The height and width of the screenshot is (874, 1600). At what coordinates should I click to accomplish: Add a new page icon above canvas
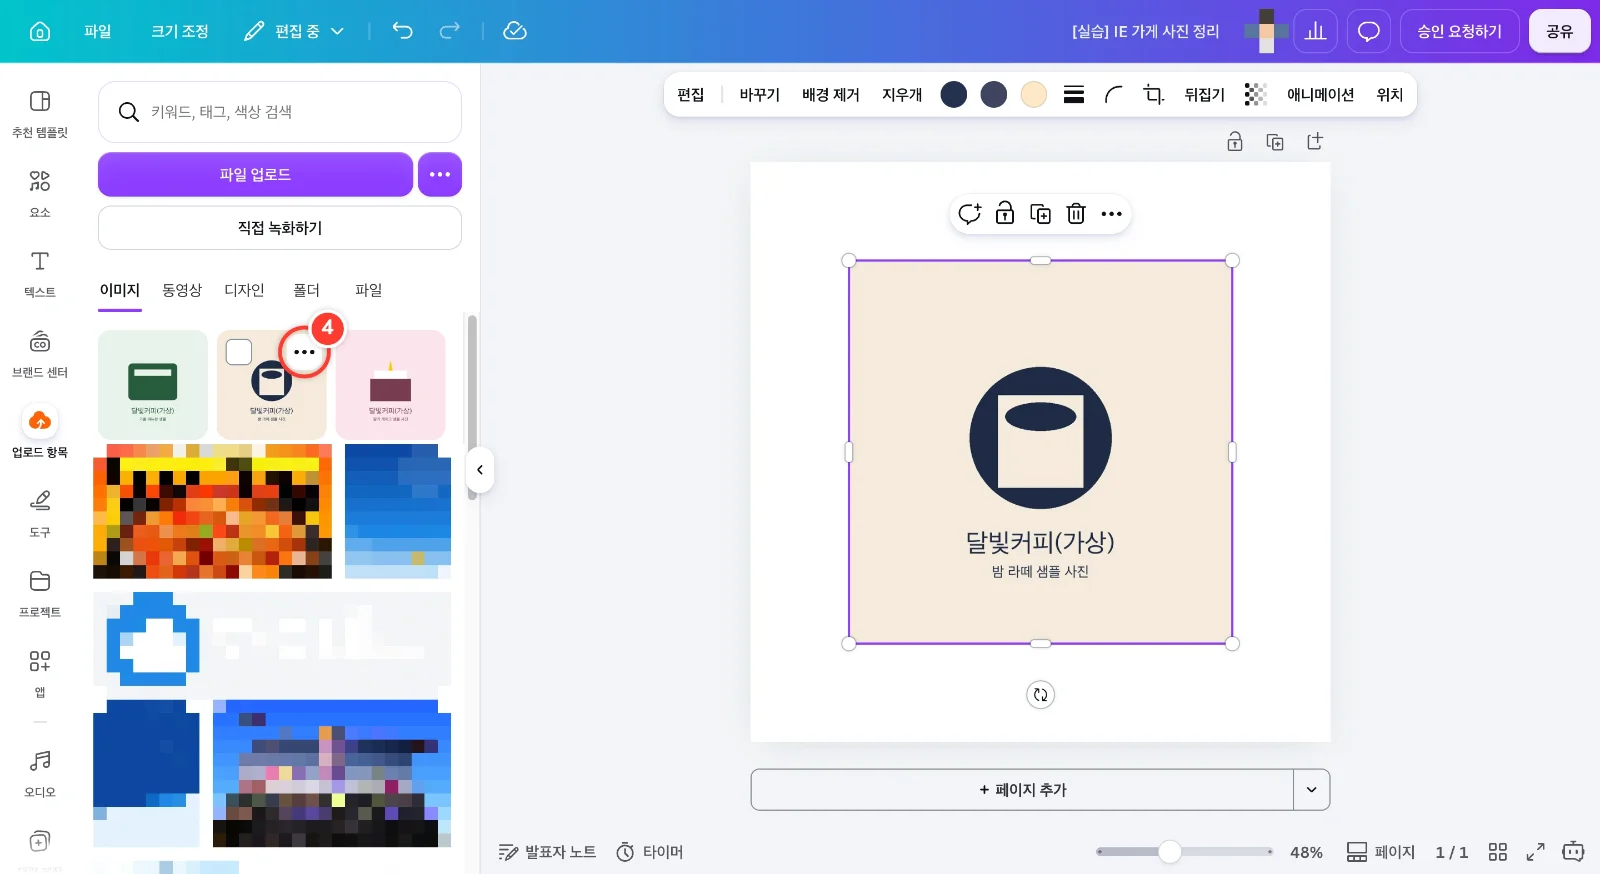point(1315,142)
